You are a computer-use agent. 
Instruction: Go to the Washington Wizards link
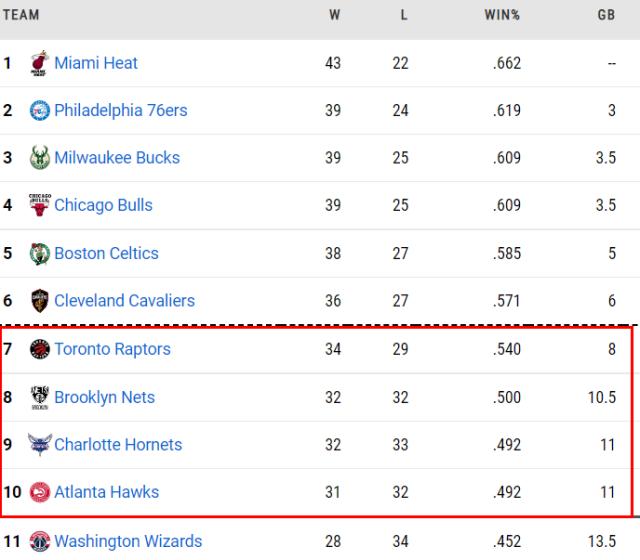click(128, 541)
